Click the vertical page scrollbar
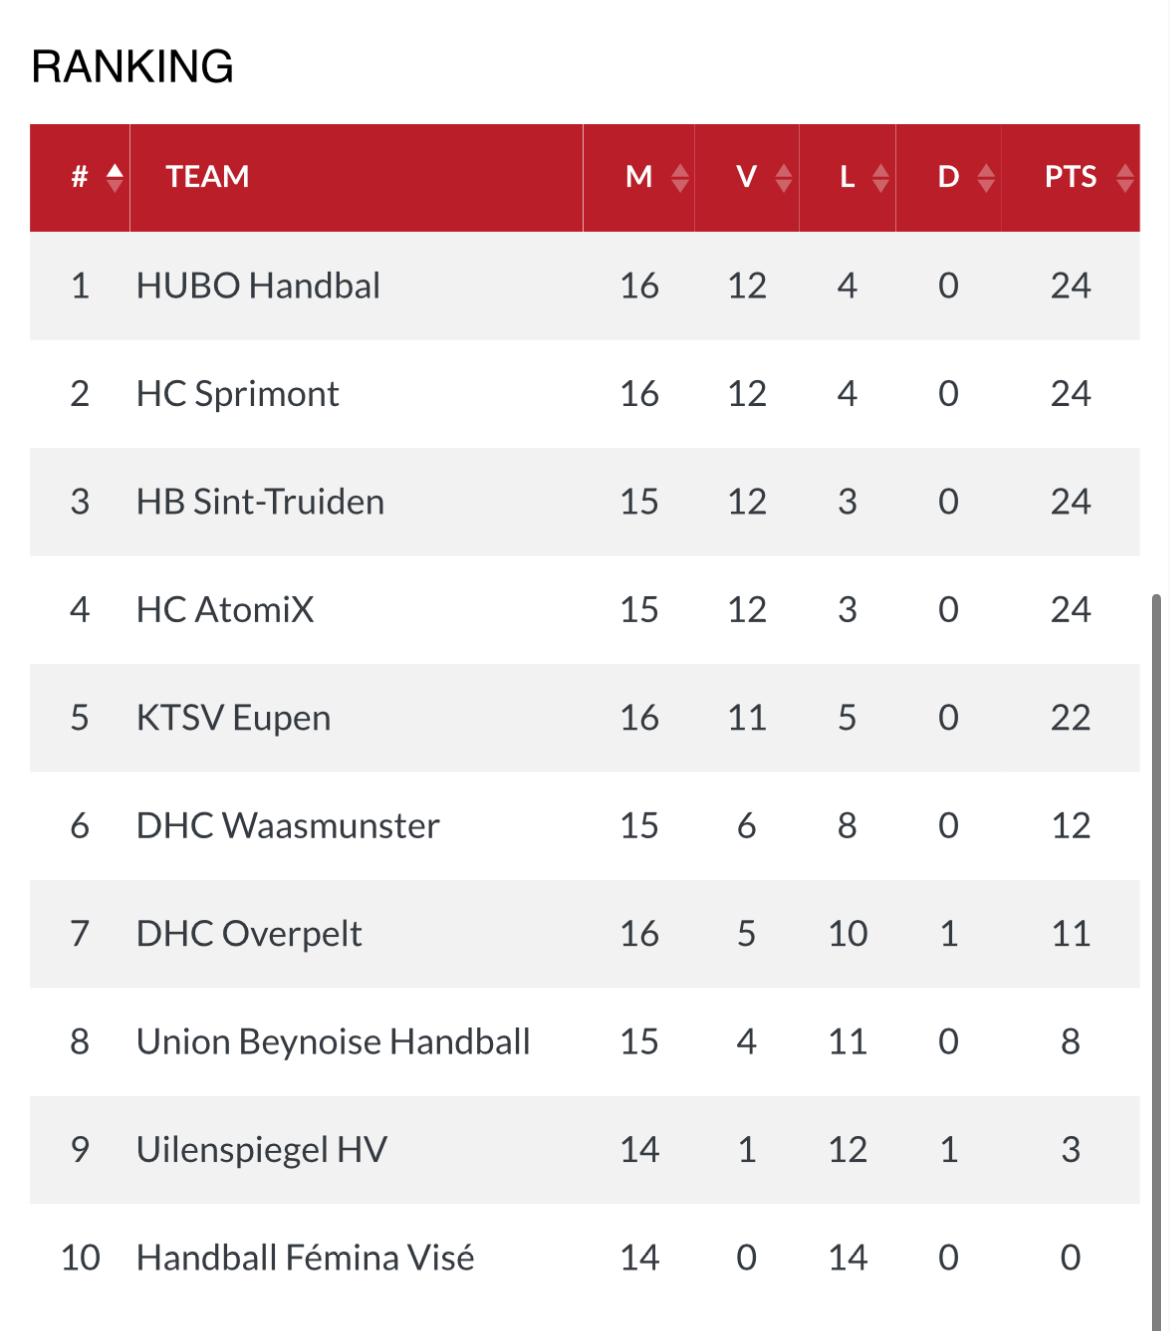 (x=1156, y=960)
